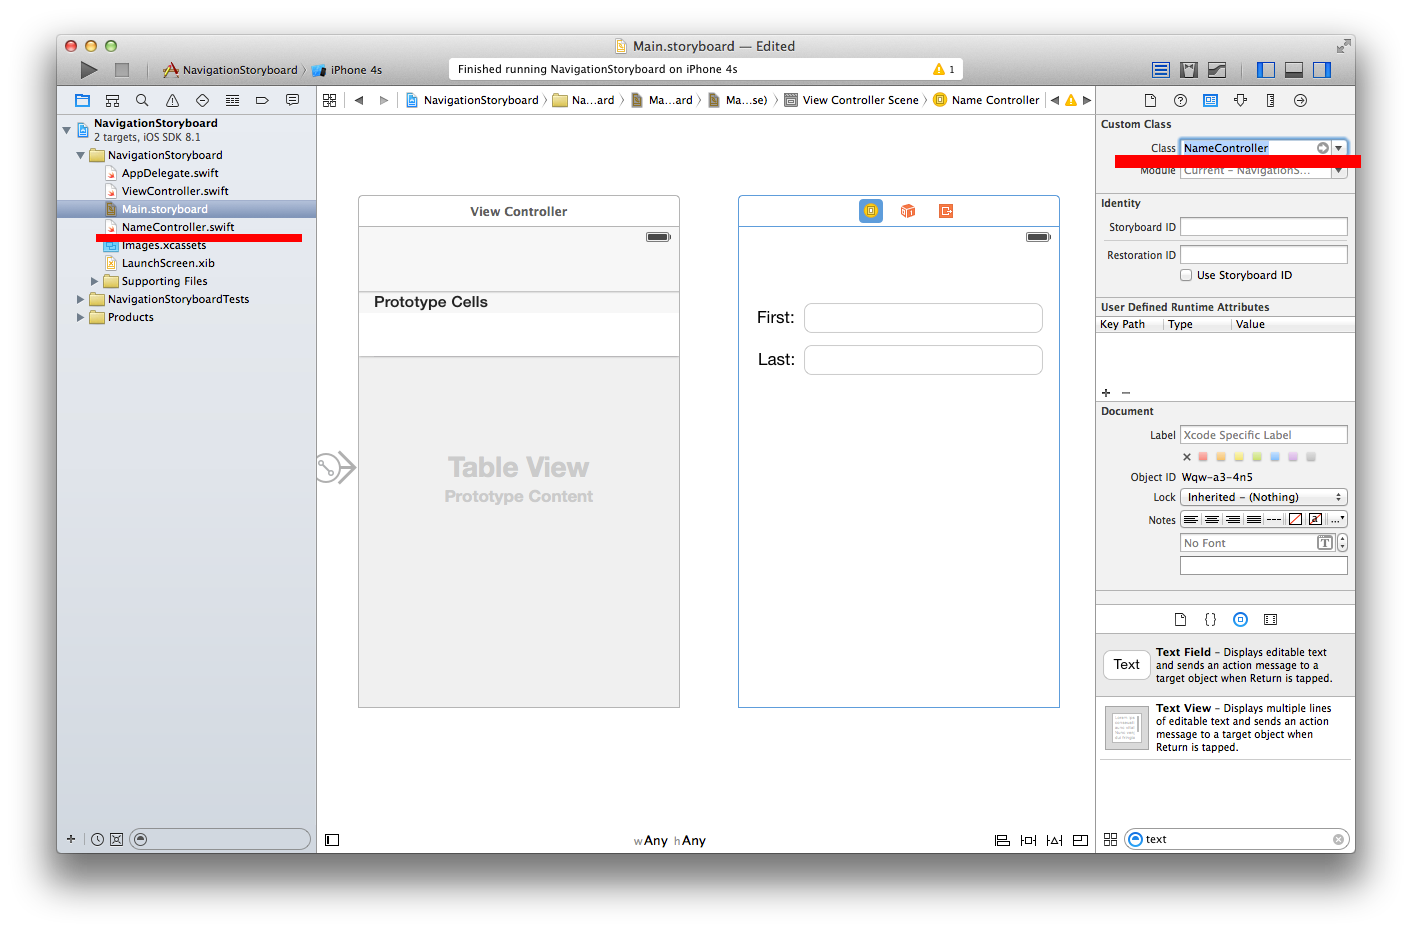Open the Lock popup menu
The width and height of the screenshot is (1412, 932).
[x=1264, y=497]
